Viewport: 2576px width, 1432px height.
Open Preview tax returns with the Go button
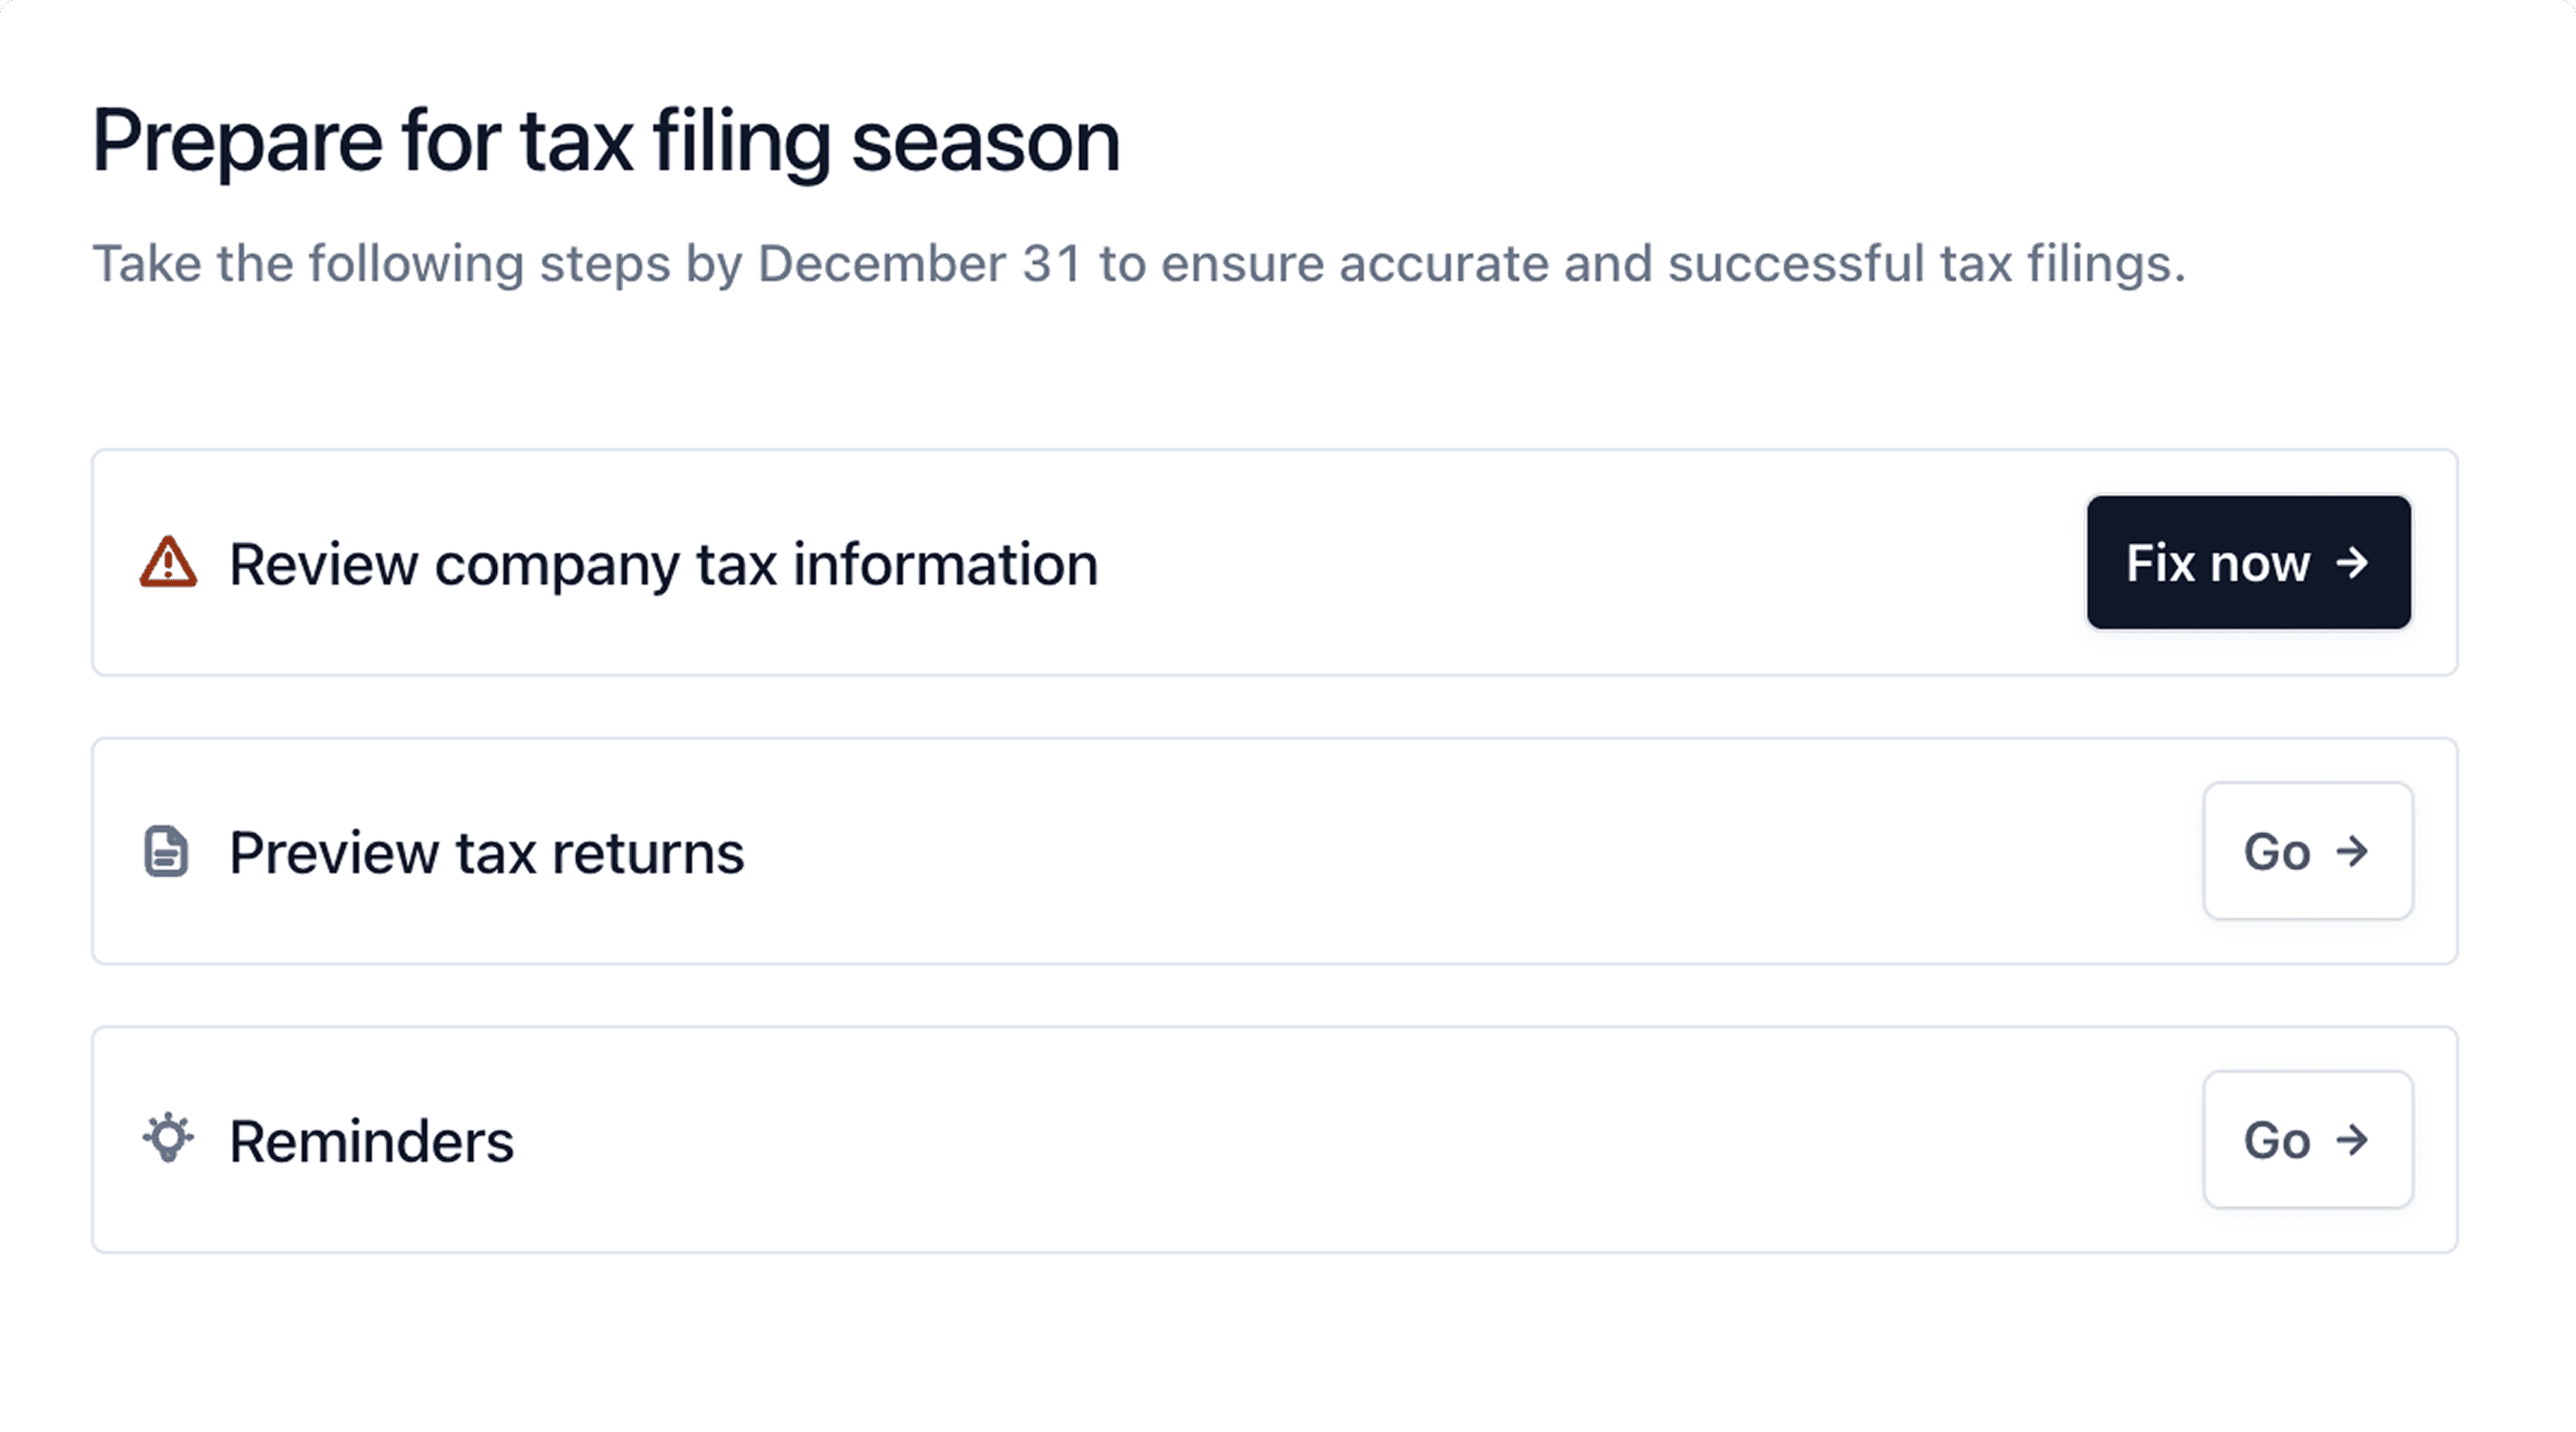2308,851
